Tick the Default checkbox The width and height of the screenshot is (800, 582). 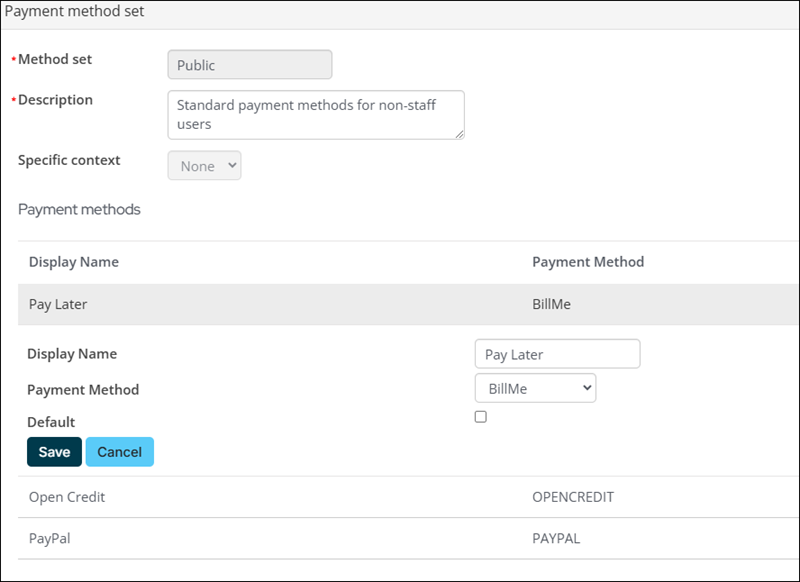click(x=481, y=417)
